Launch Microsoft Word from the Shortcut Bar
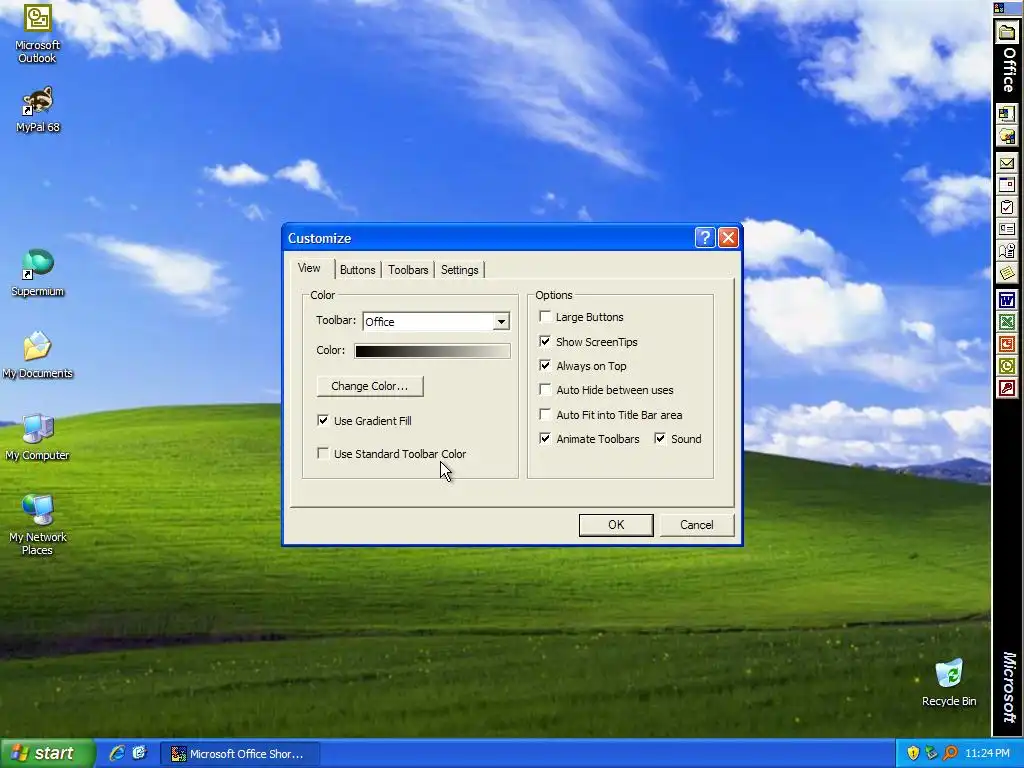This screenshot has height=768, width=1024. (1007, 300)
